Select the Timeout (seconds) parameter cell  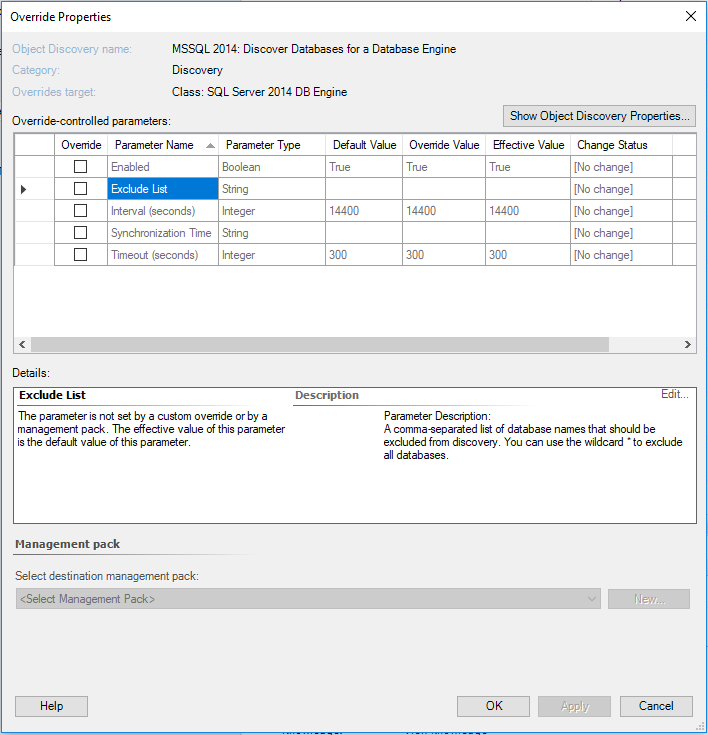click(163, 255)
